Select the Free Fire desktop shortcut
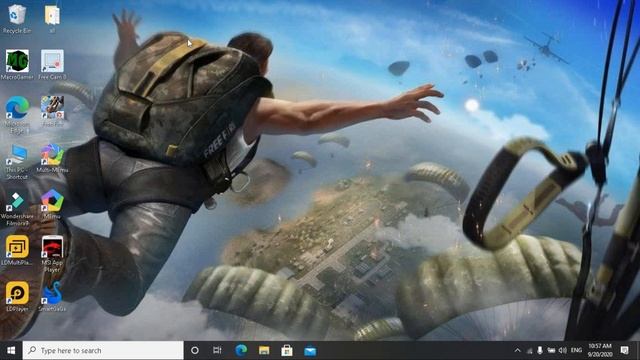 52,111
